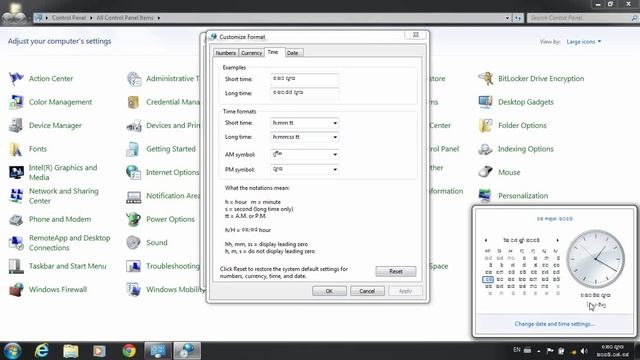Click the Apply button
The height and width of the screenshot is (360, 640).
405,291
